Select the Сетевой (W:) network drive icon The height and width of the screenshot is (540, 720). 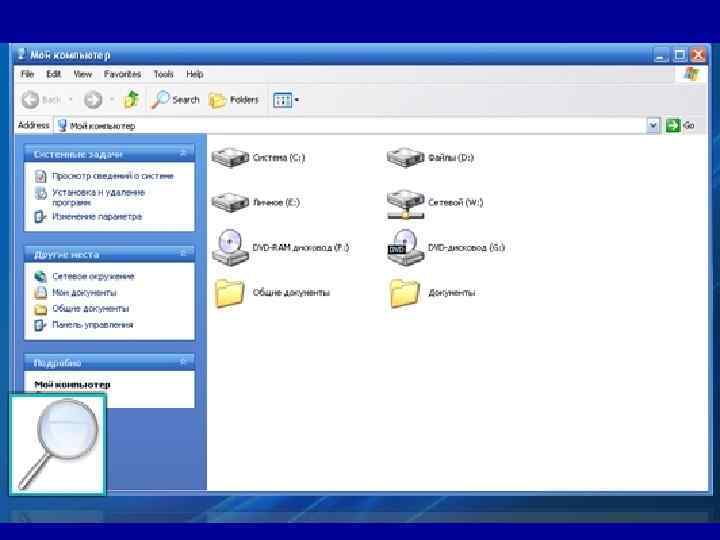click(x=405, y=204)
